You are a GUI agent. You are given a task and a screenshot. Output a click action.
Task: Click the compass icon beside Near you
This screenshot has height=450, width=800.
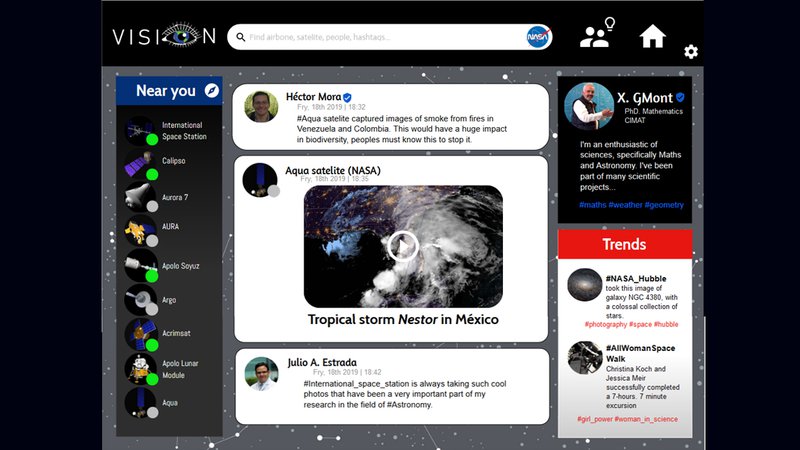point(211,91)
